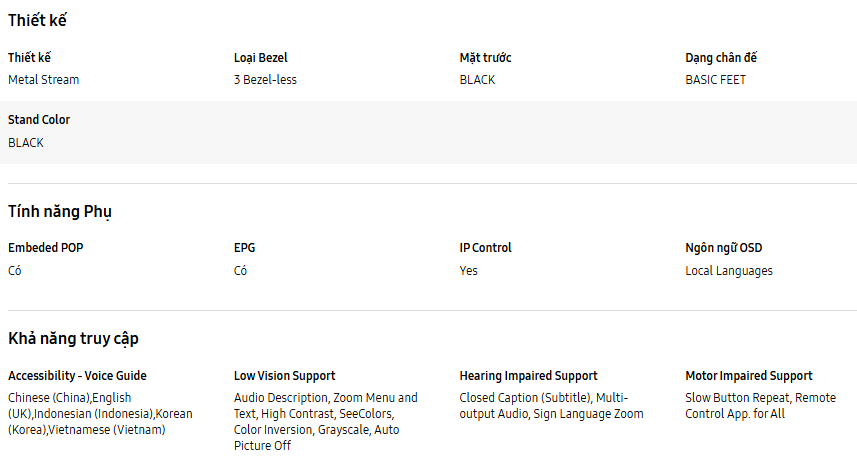
Task: Select the Accessibility - Voice Guide label
Action: tap(77, 376)
